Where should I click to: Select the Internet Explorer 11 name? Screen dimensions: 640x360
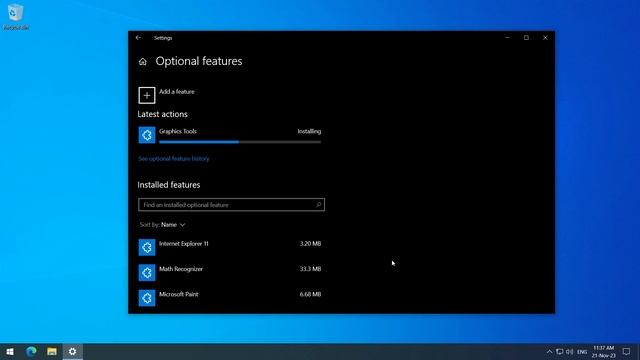pyautogui.click(x=184, y=244)
